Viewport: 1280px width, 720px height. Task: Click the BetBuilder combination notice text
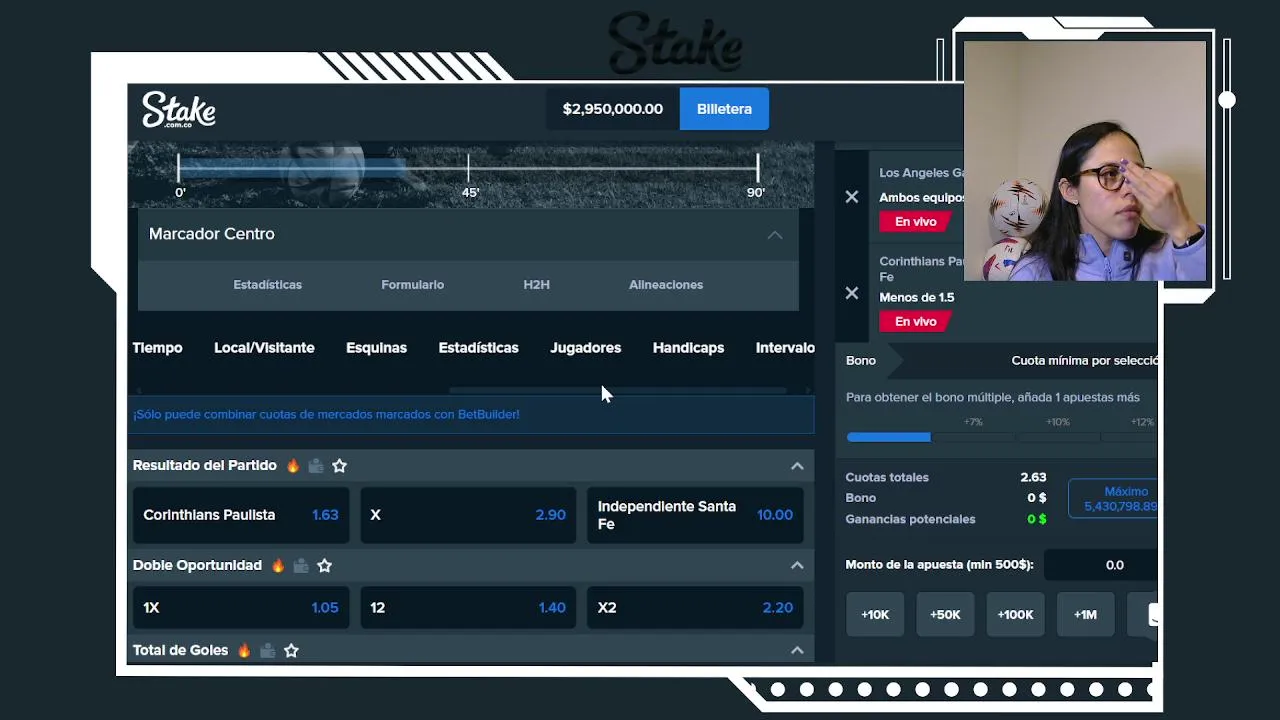[326, 415]
